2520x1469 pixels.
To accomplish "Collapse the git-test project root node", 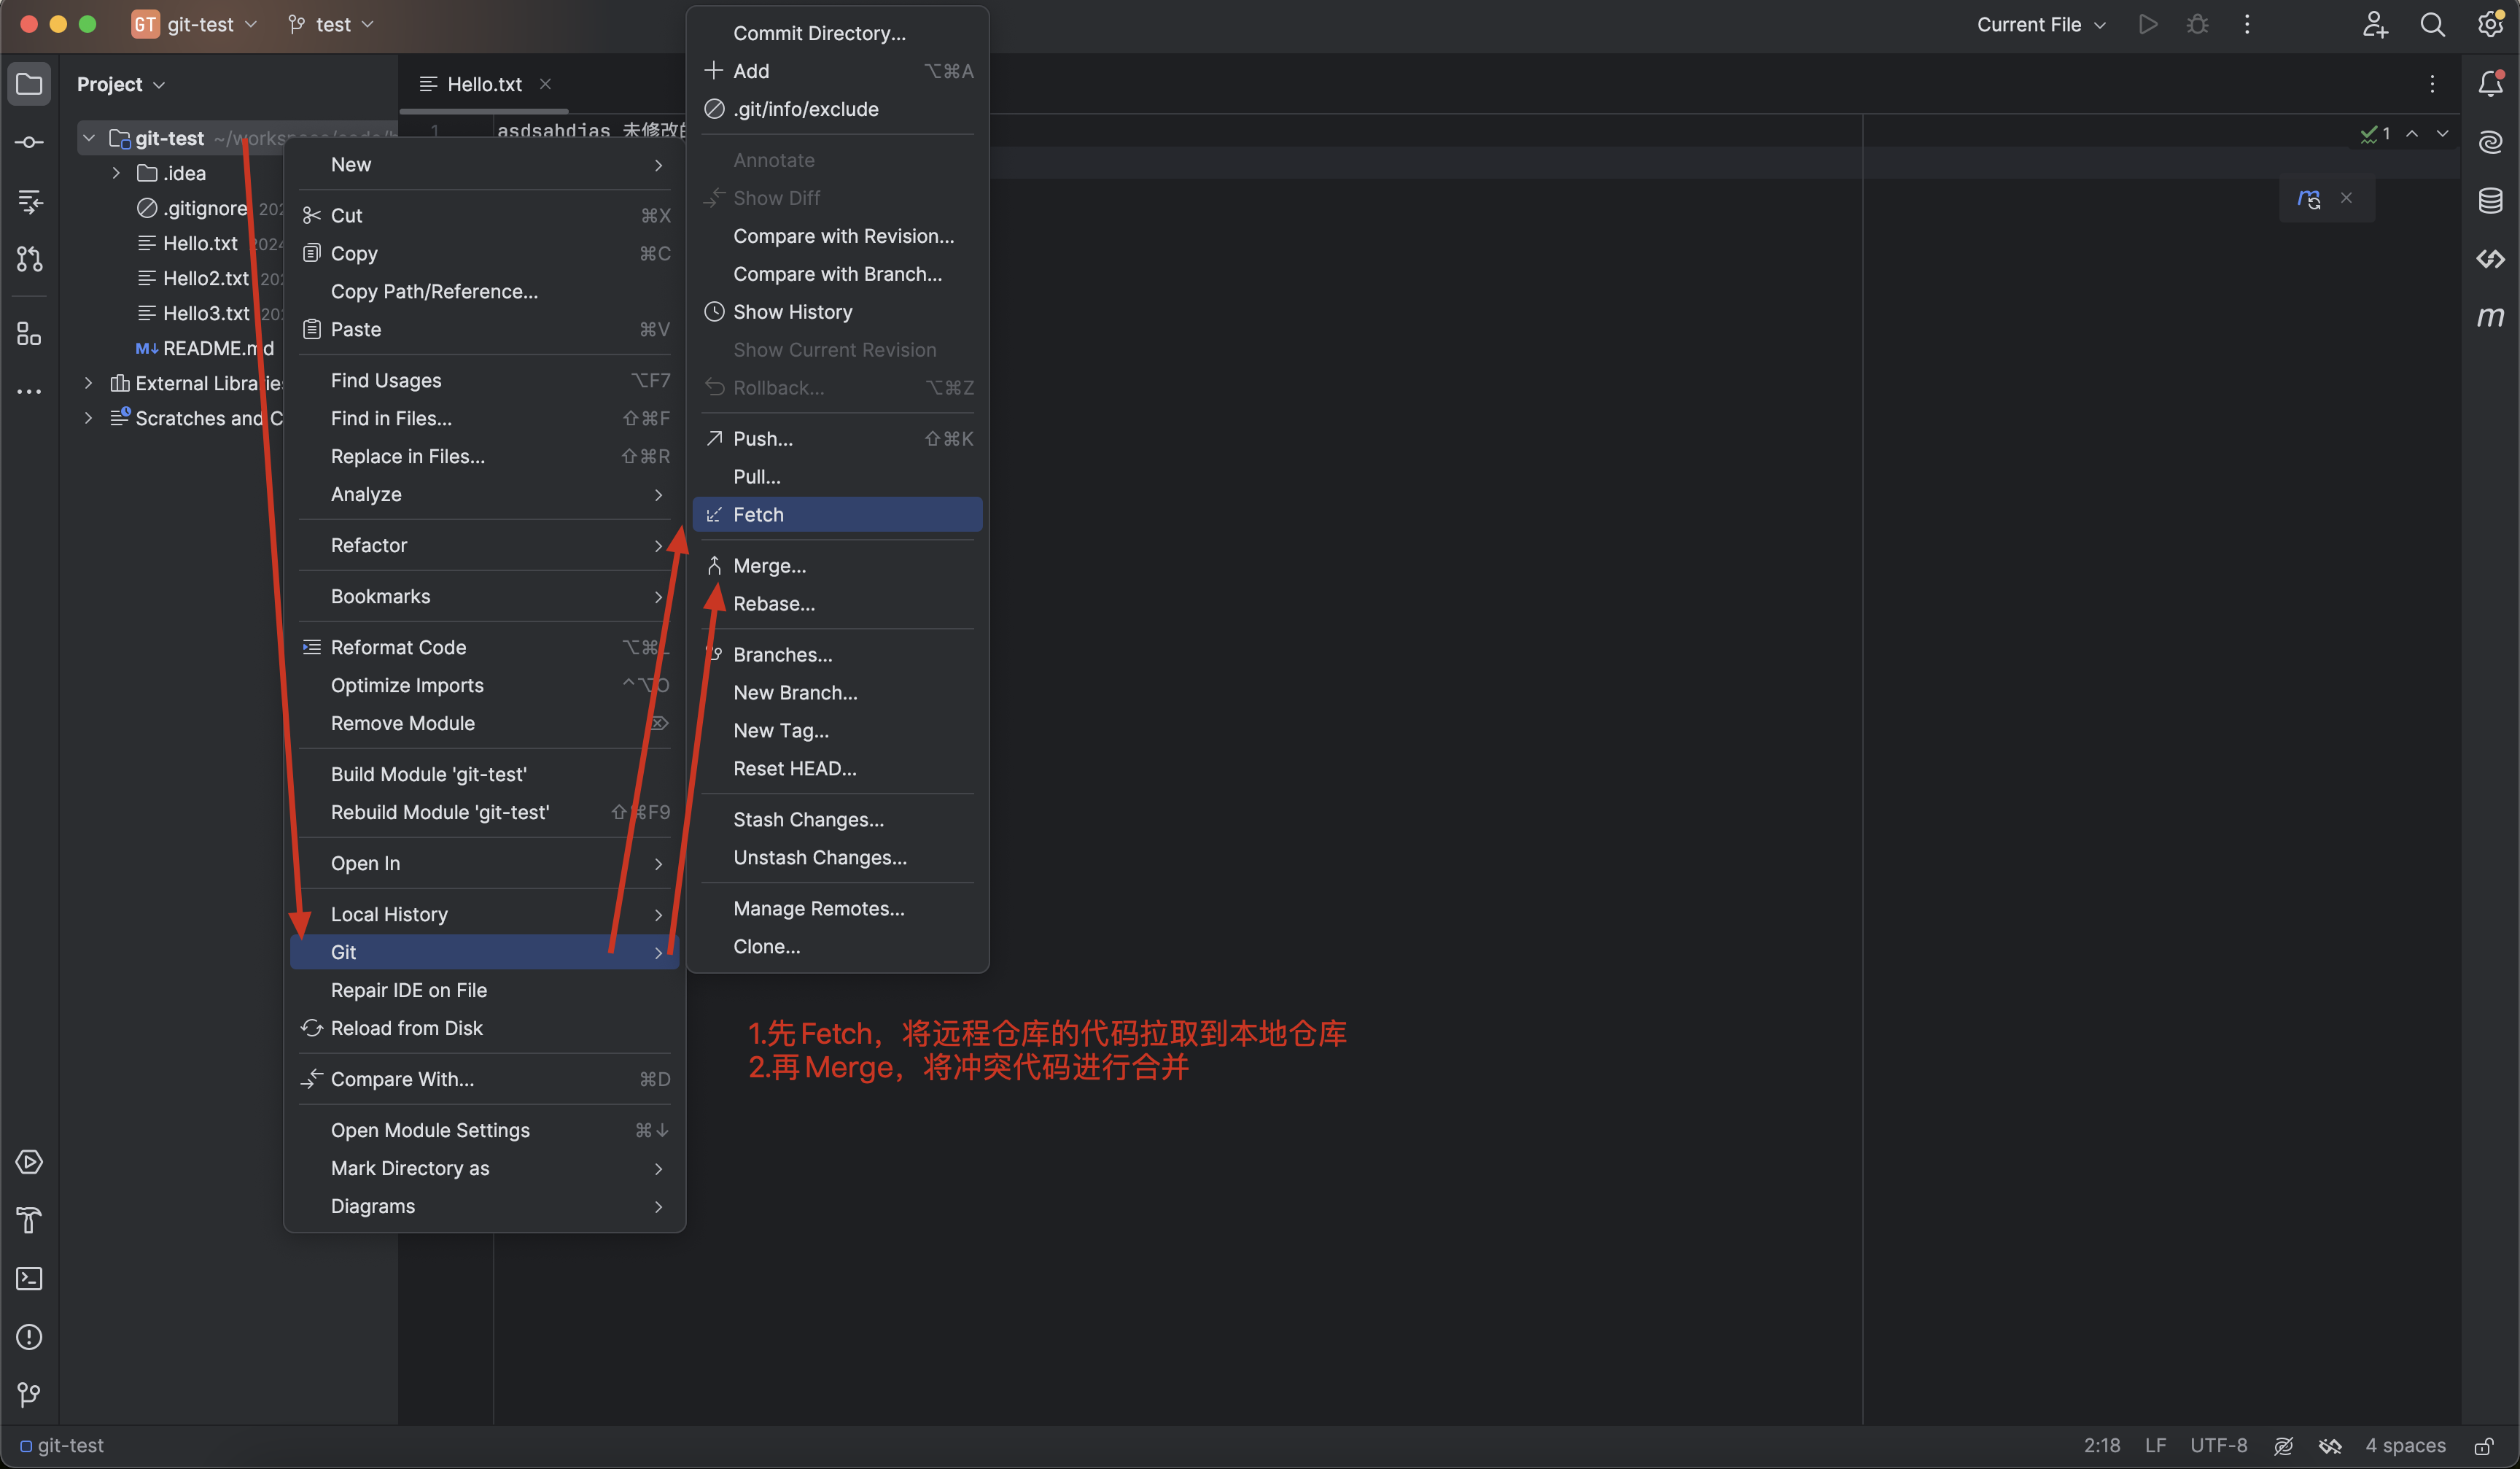I will tap(88, 137).
